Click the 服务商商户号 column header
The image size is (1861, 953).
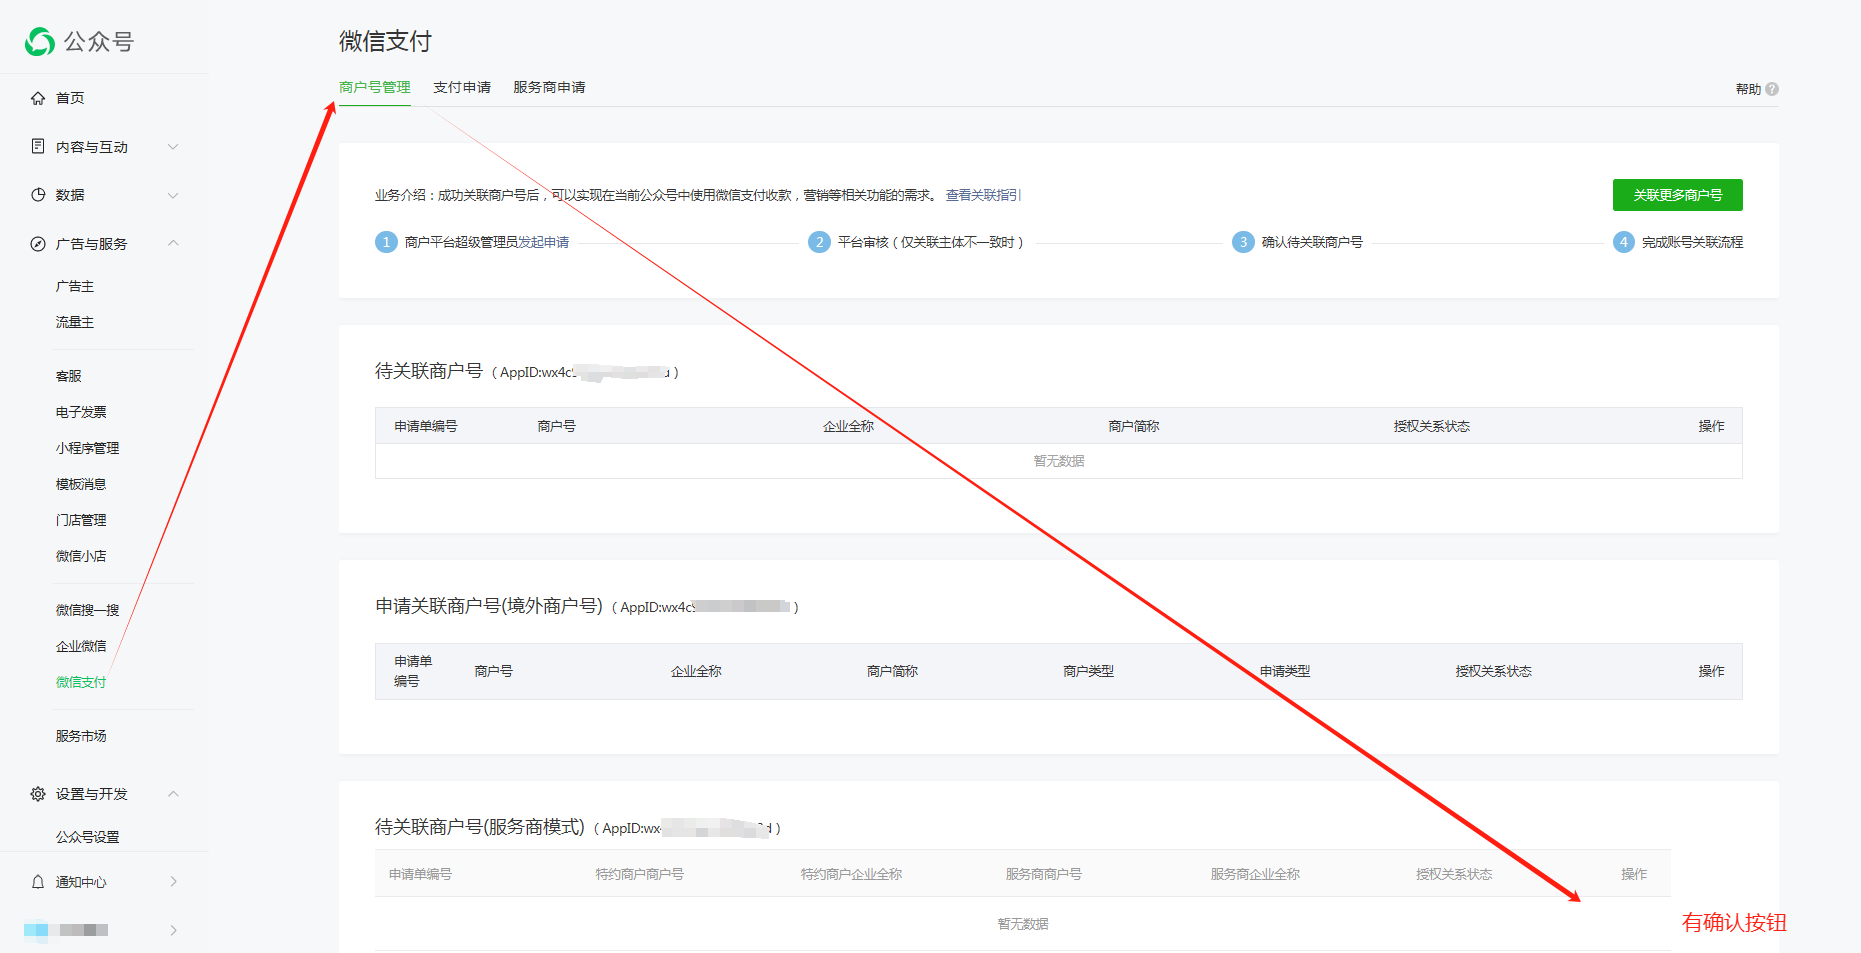coord(1044,874)
